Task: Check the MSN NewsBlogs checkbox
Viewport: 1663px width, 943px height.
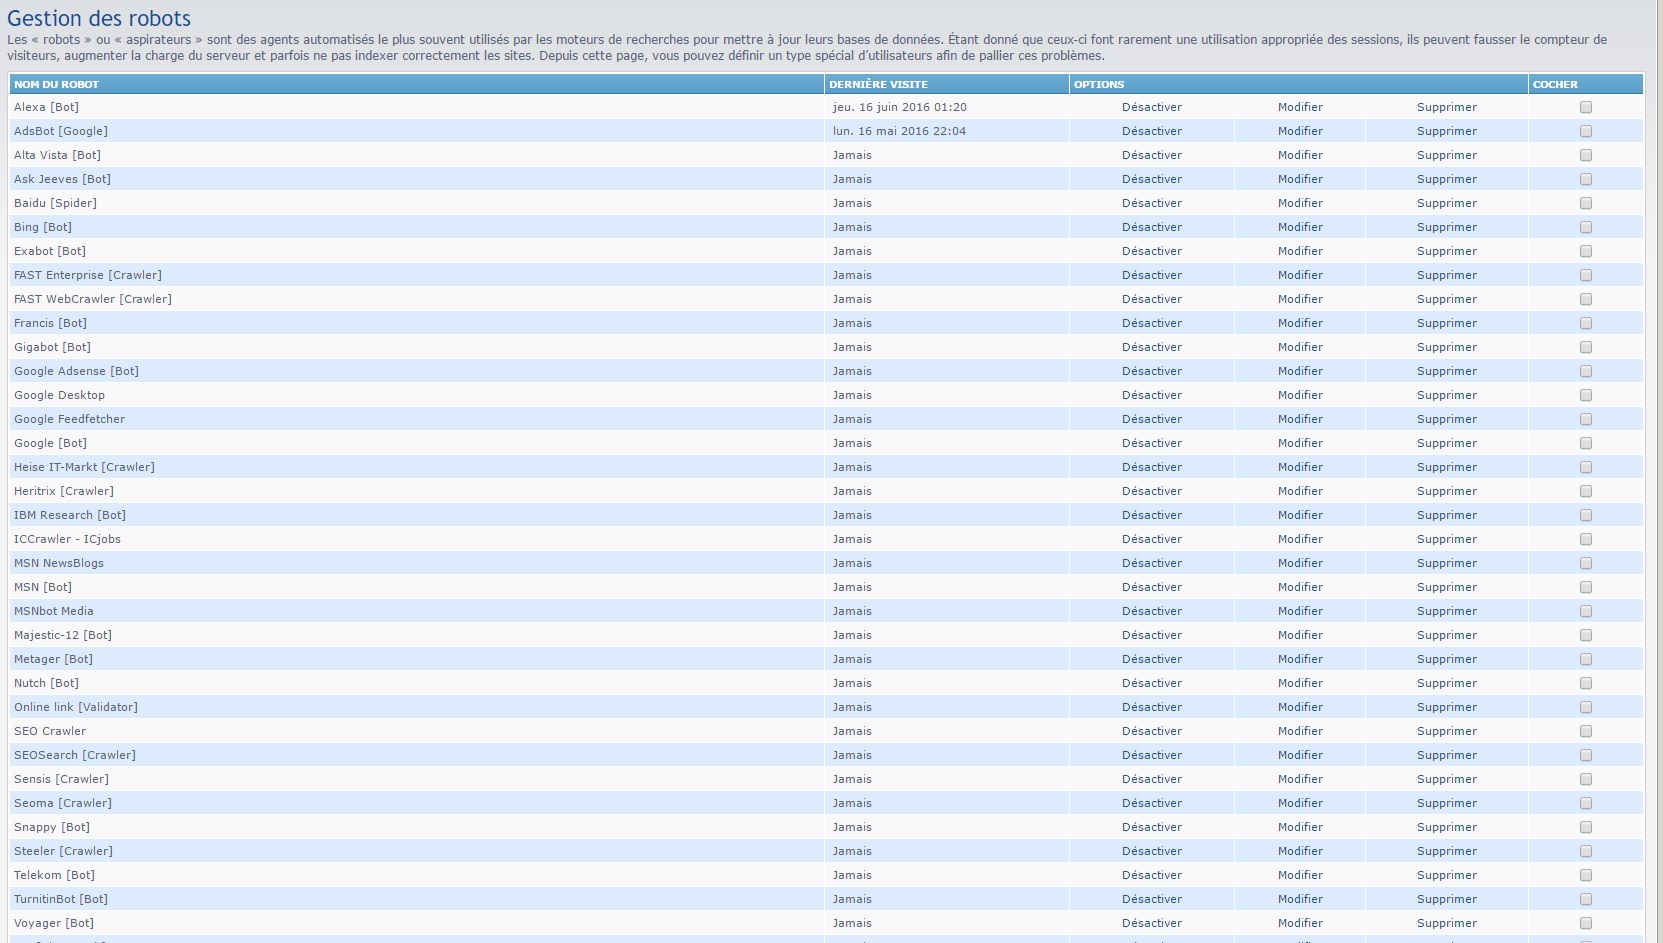Action: (x=1586, y=563)
